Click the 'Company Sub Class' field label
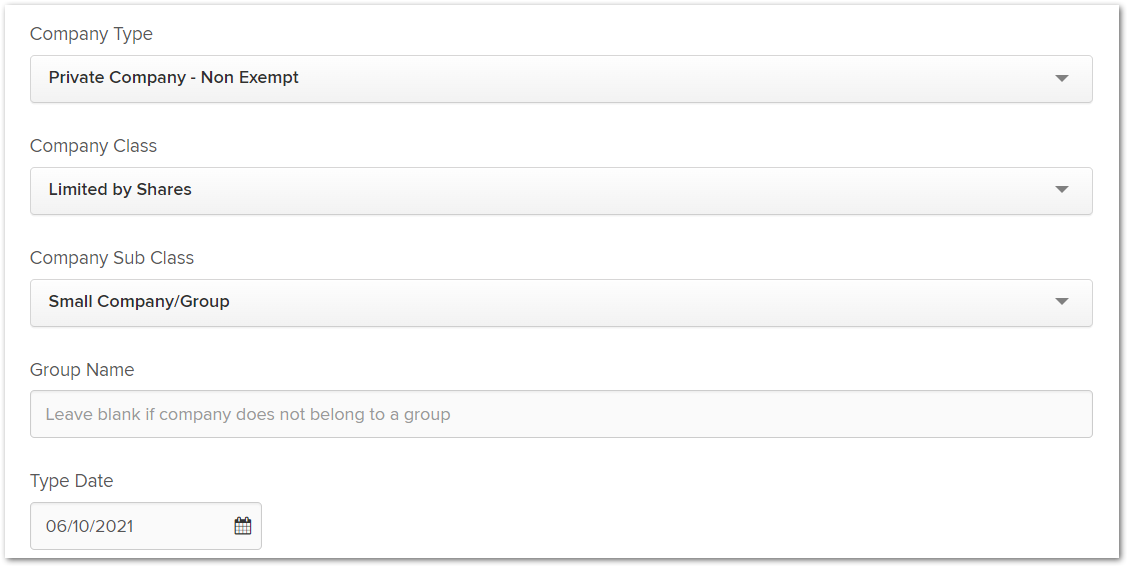This screenshot has width=1128, height=567. (x=112, y=258)
